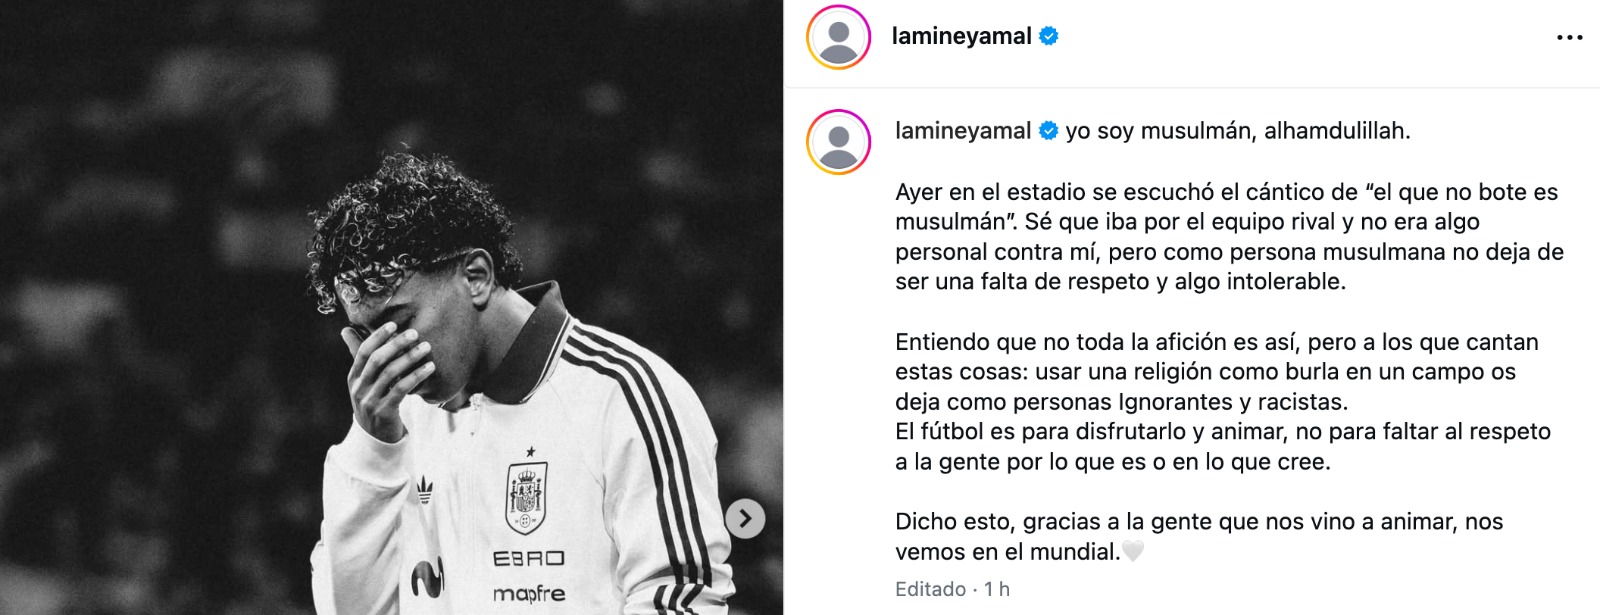Open the lamineyamal username in the caption
The height and width of the screenshot is (615, 1600).
963,131
